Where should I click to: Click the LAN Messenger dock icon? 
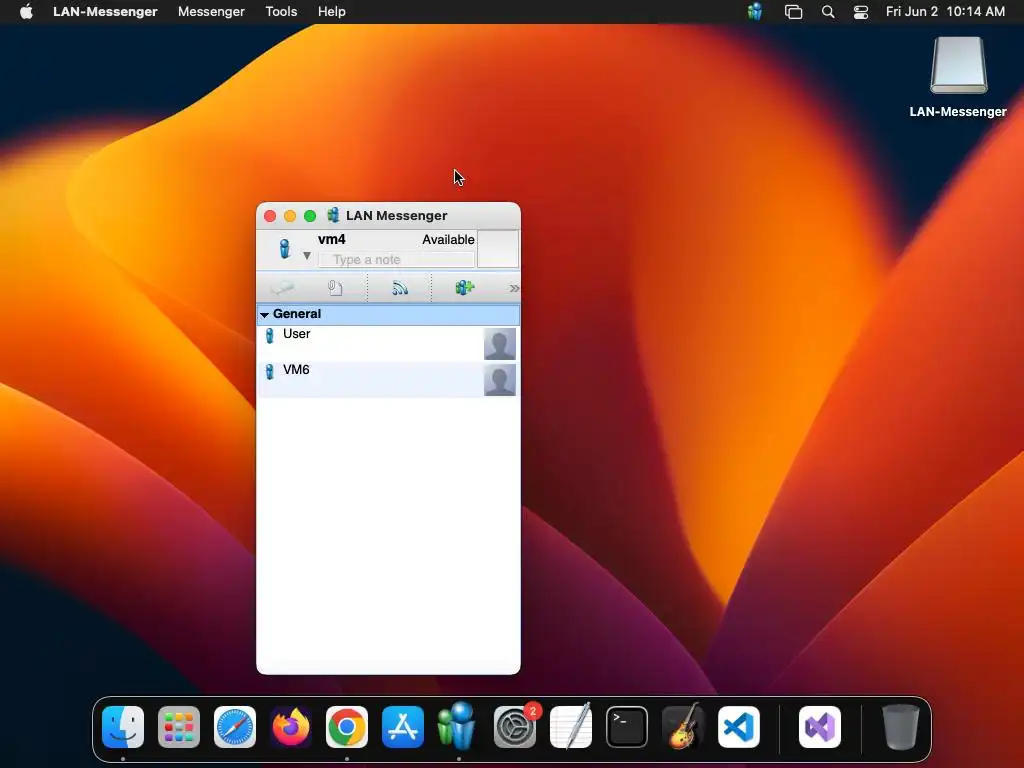click(457, 726)
